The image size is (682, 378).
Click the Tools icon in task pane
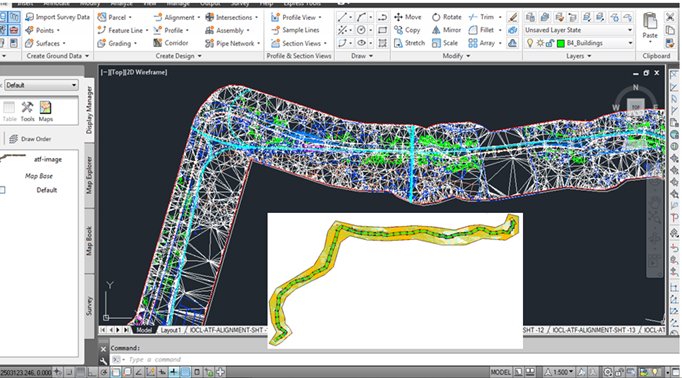(x=27, y=111)
